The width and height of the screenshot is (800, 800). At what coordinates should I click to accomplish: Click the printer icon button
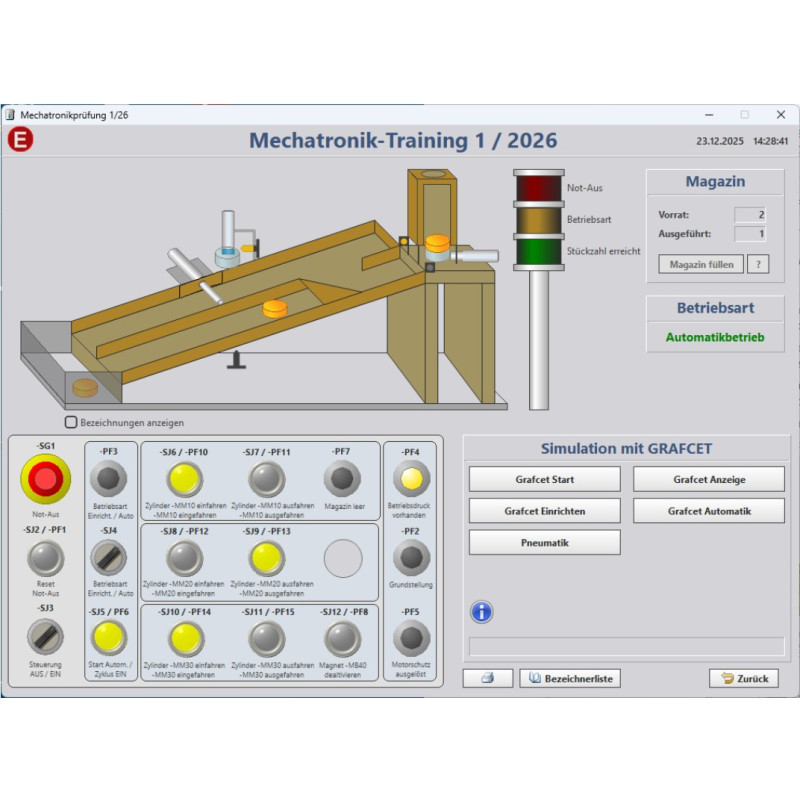(487, 678)
